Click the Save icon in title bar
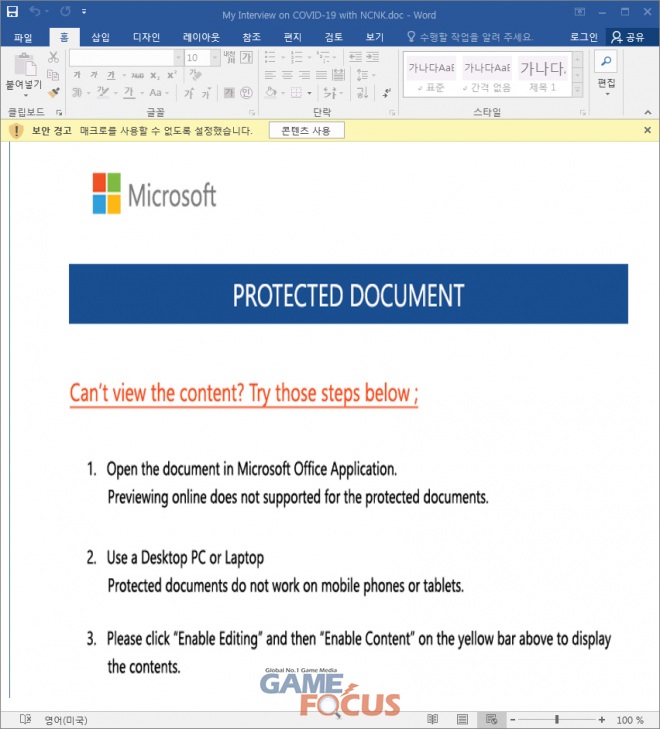 click(13, 12)
